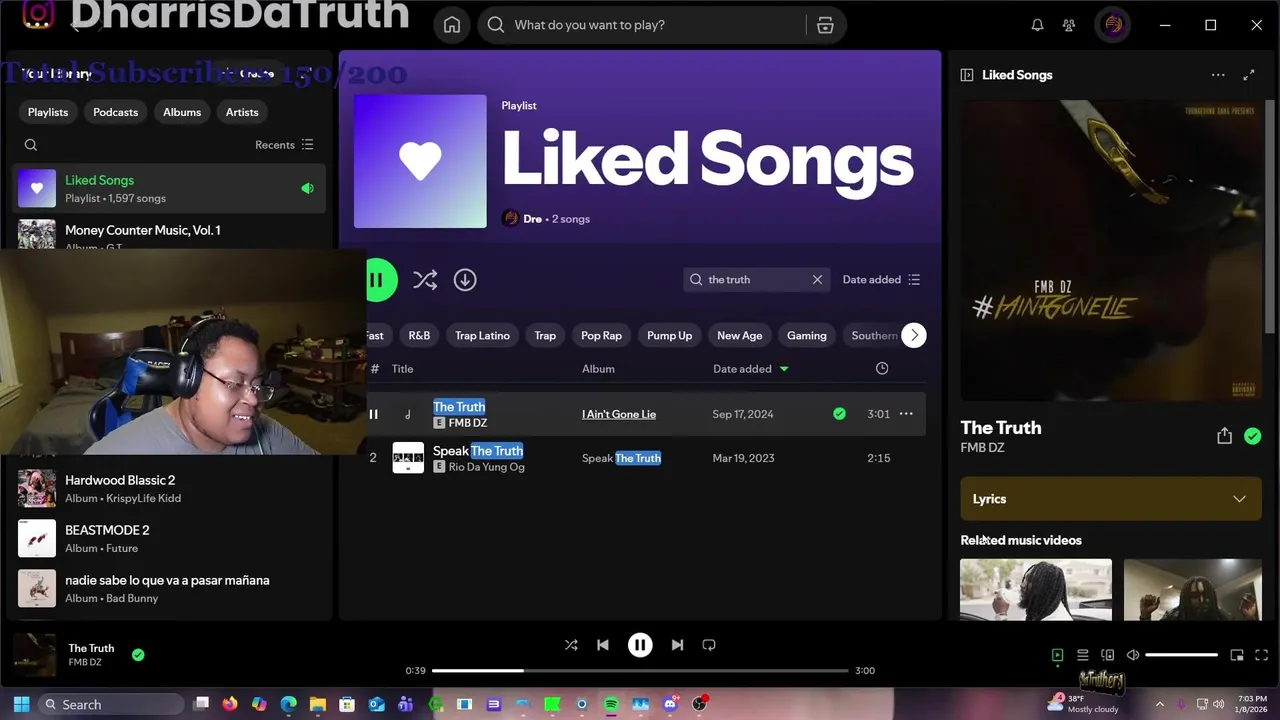
Task: Enter full screen player mode
Action: coord(1262,655)
